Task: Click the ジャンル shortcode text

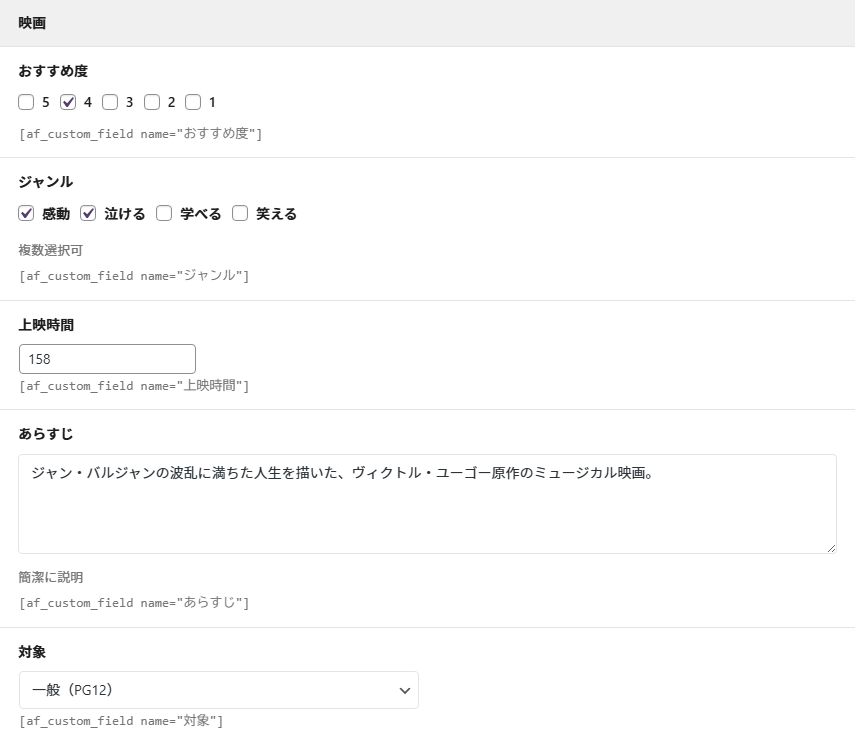Action: pyautogui.click(x=134, y=275)
